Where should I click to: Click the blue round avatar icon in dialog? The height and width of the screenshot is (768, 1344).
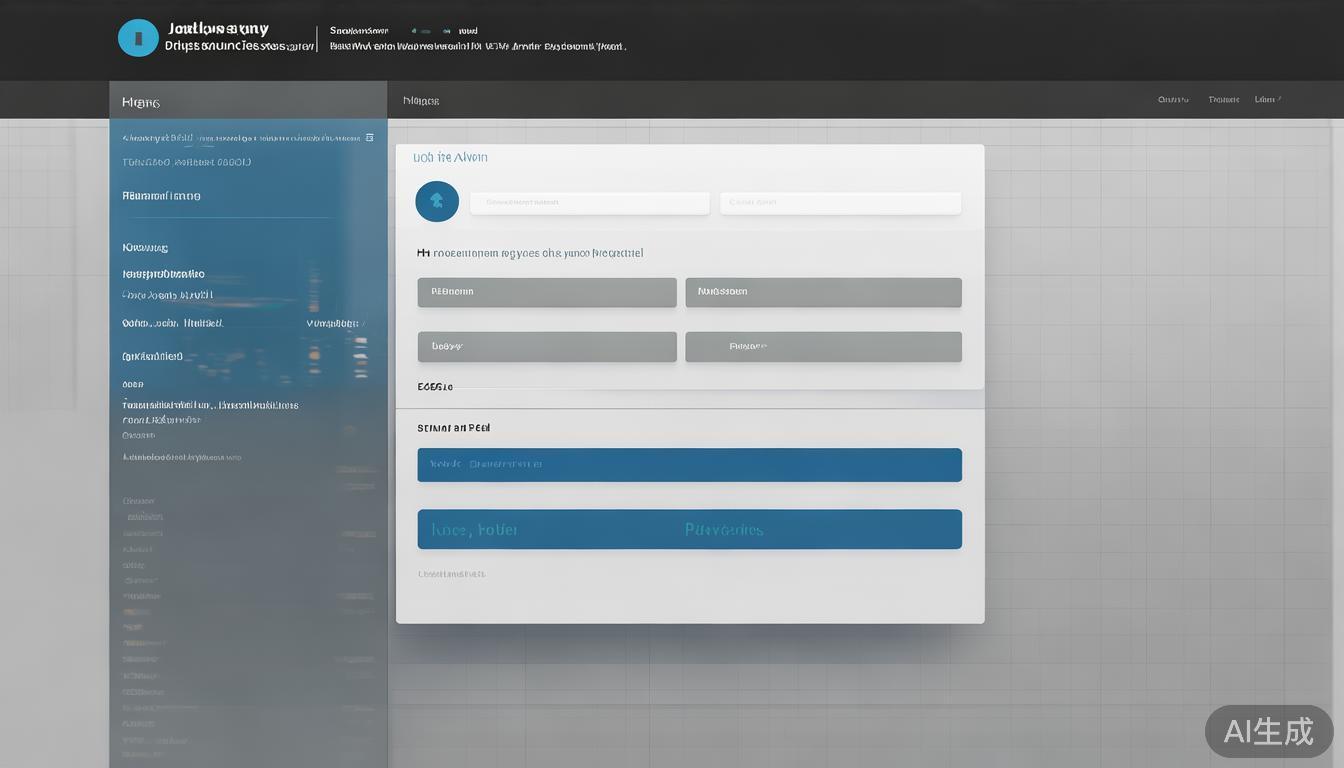point(437,201)
